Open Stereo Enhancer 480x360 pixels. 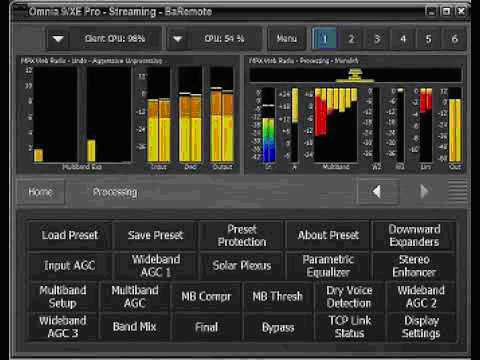coord(414,266)
